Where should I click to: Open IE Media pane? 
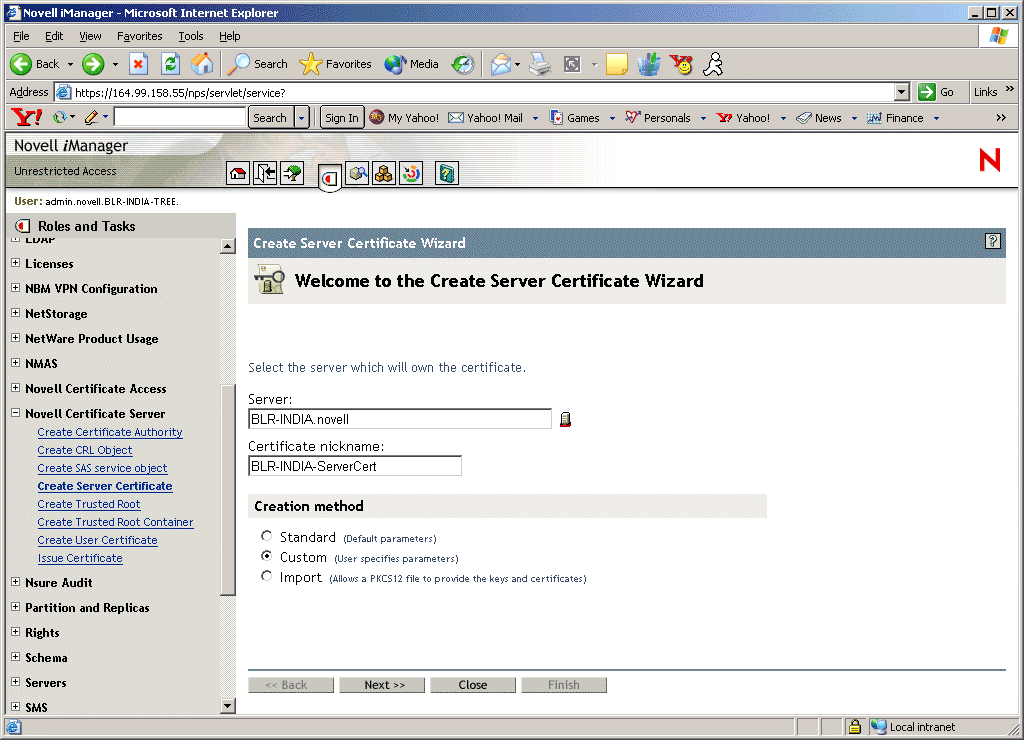(411, 64)
